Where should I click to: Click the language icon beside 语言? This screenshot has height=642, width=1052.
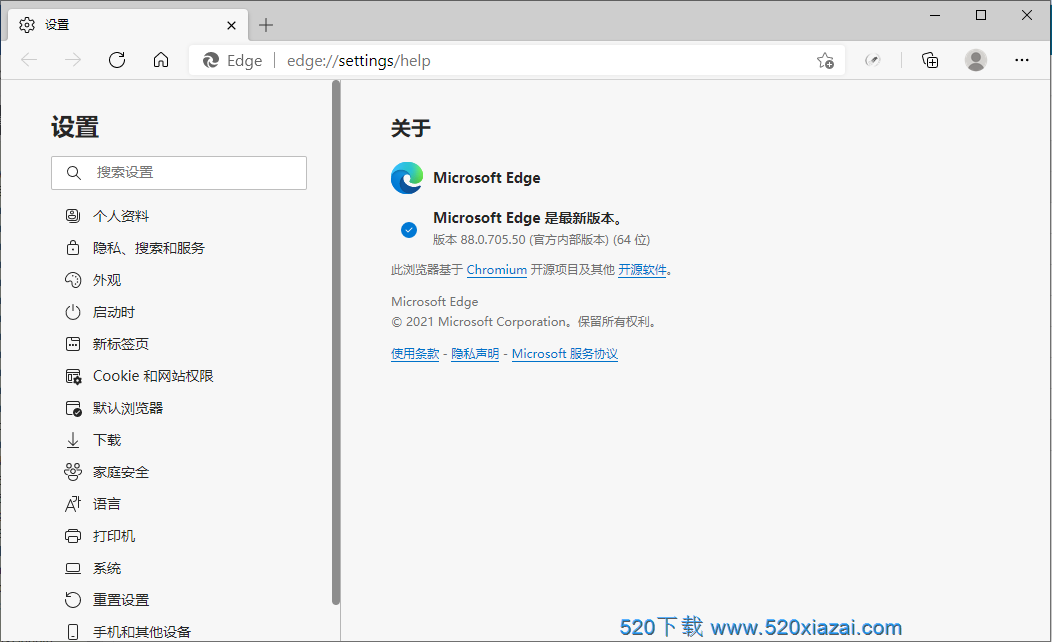coord(72,504)
